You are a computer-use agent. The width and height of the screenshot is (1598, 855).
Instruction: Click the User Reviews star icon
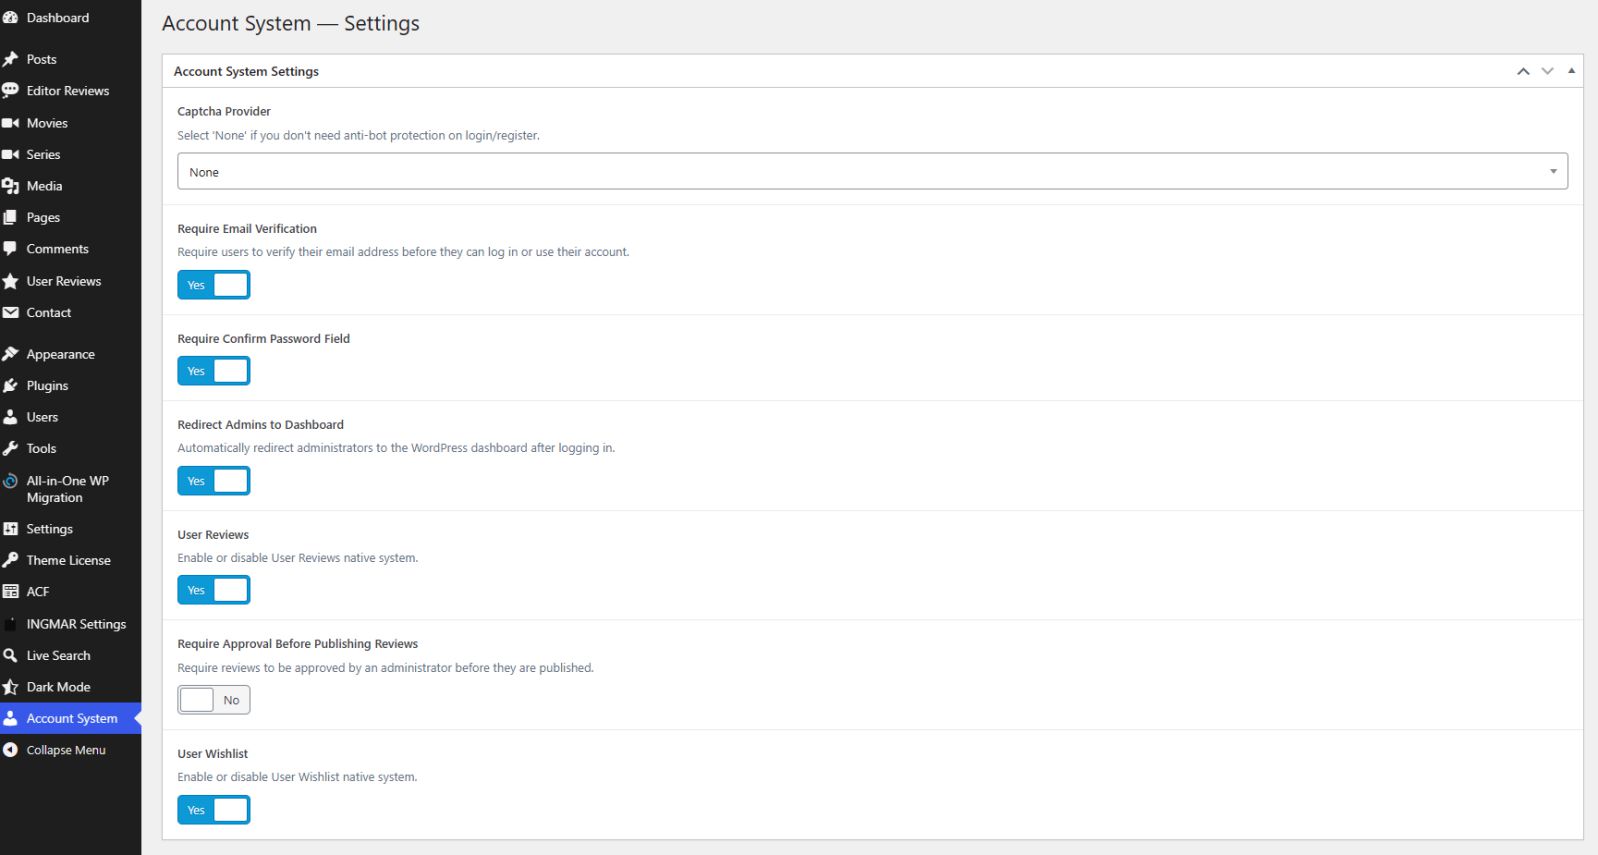coord(10,281)
